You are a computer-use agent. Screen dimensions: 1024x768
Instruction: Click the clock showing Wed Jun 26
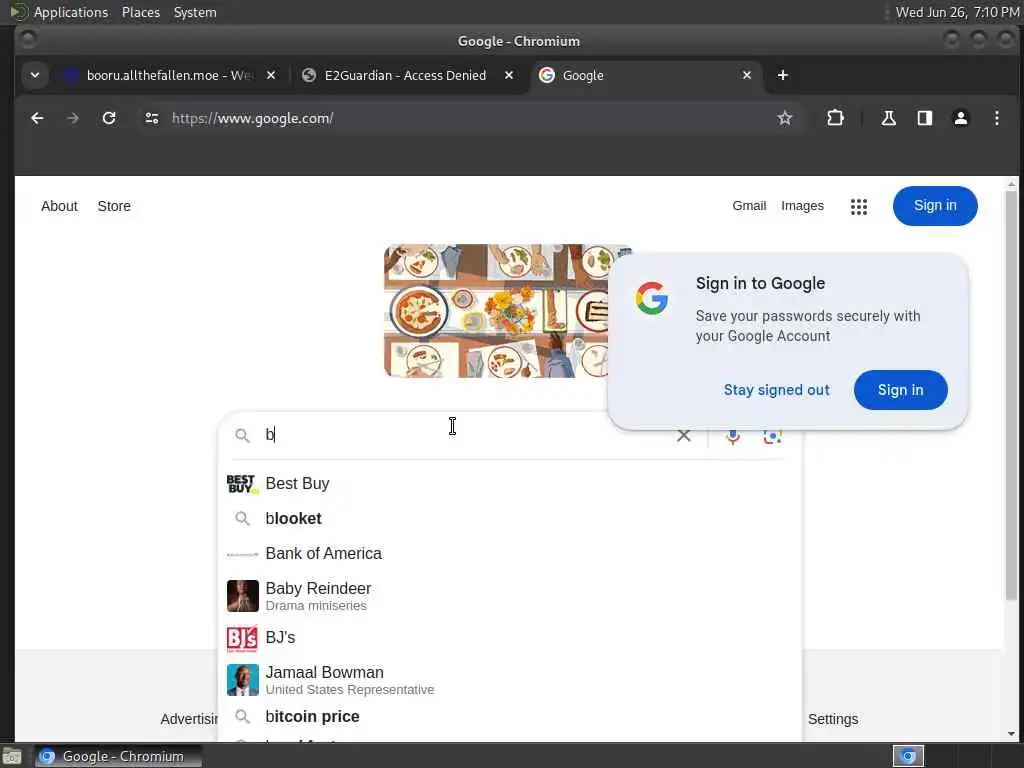click(x=957, y=12)
